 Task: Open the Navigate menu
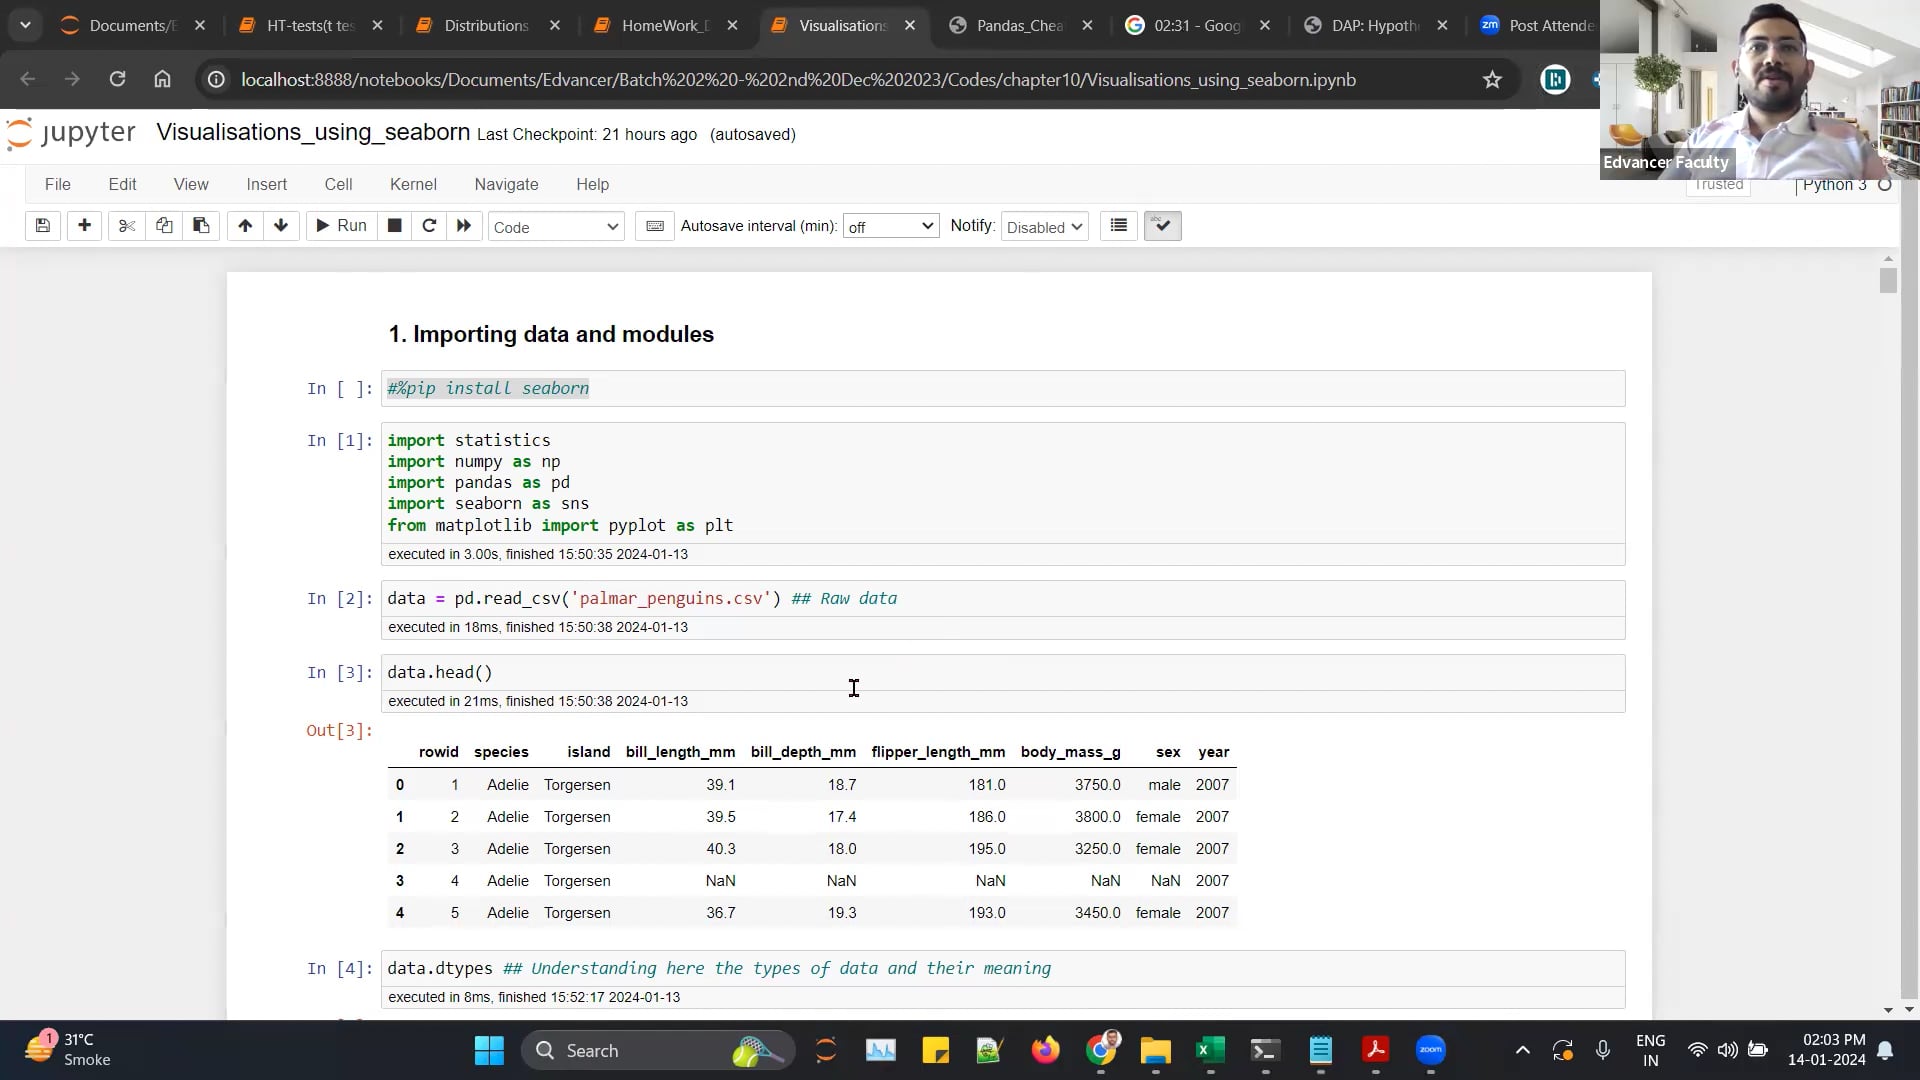click(507, 184)
